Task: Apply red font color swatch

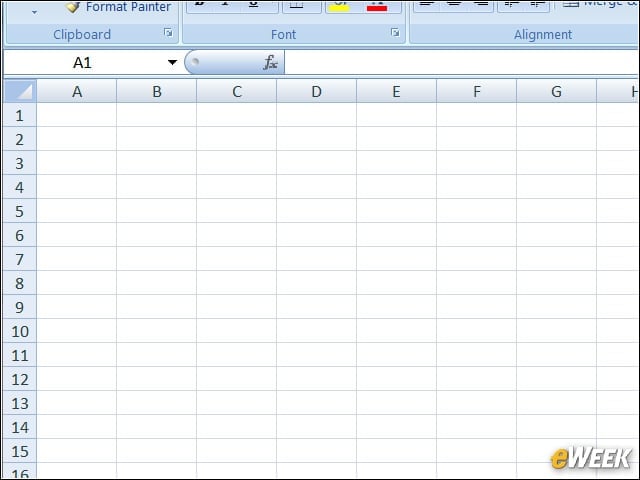Action: 377,7
